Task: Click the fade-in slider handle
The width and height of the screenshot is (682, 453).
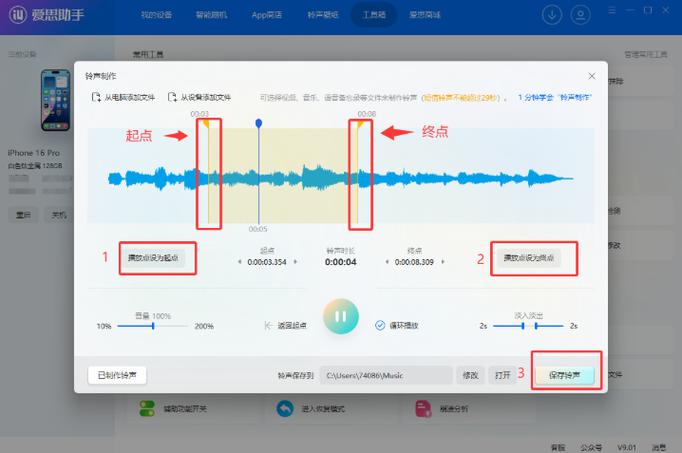Action: 523,326
